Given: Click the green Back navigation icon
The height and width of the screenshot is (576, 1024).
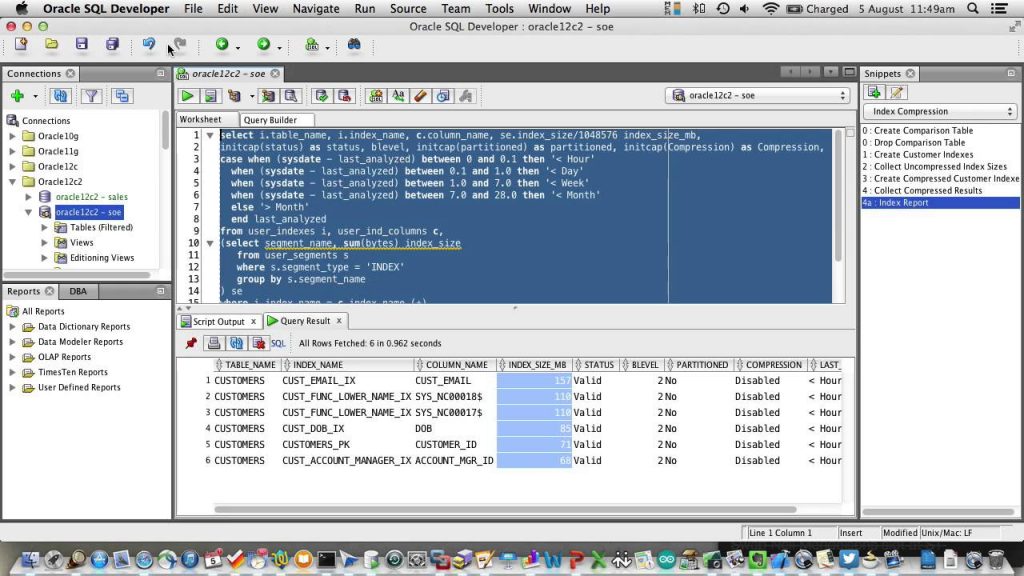Looking at the screenshot, I should tap(222, 44).
